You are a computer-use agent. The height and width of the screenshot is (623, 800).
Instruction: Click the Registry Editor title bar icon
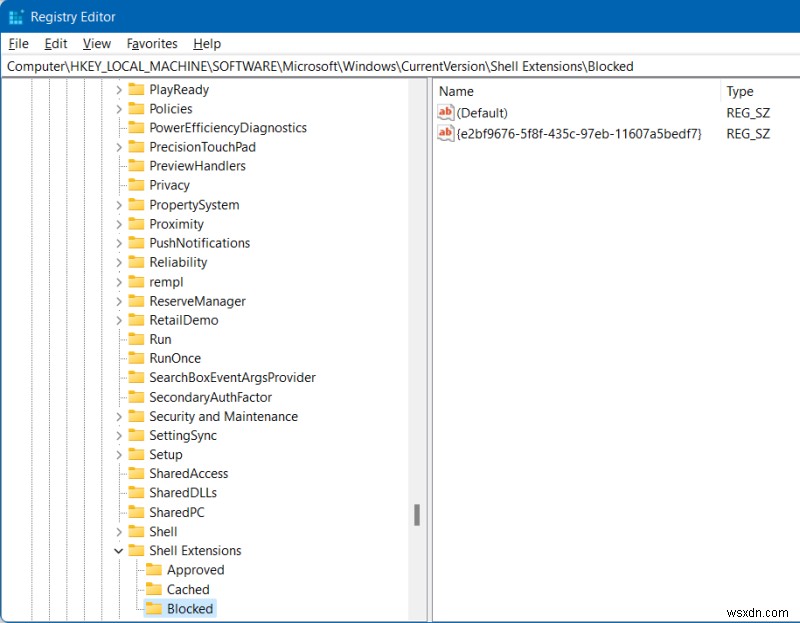(x=14, y=16)
